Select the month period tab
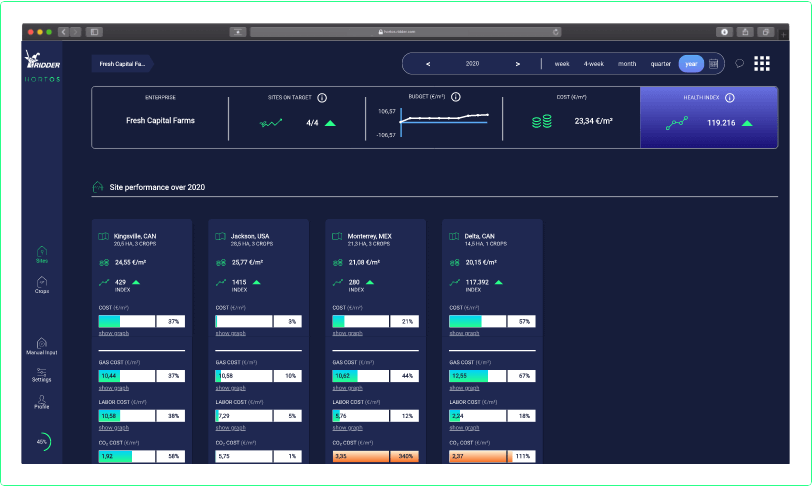 pos(627,64)
